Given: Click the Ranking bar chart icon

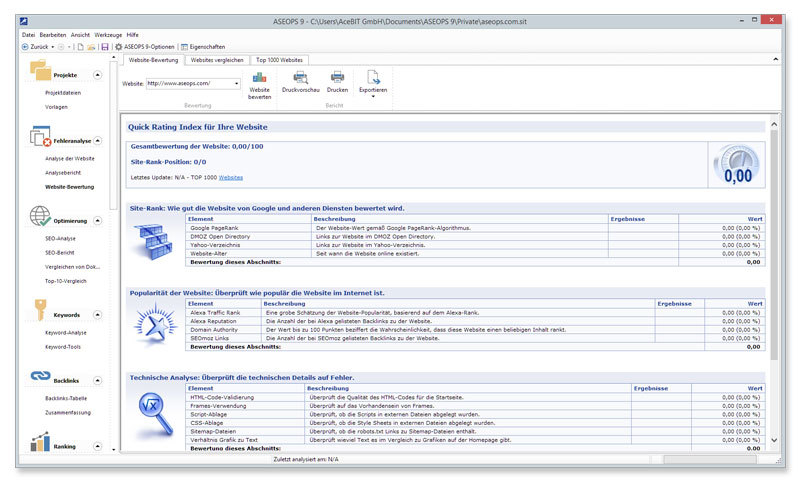Looking at the screenshot, I should pyautogui.click(x=40, y=441).
